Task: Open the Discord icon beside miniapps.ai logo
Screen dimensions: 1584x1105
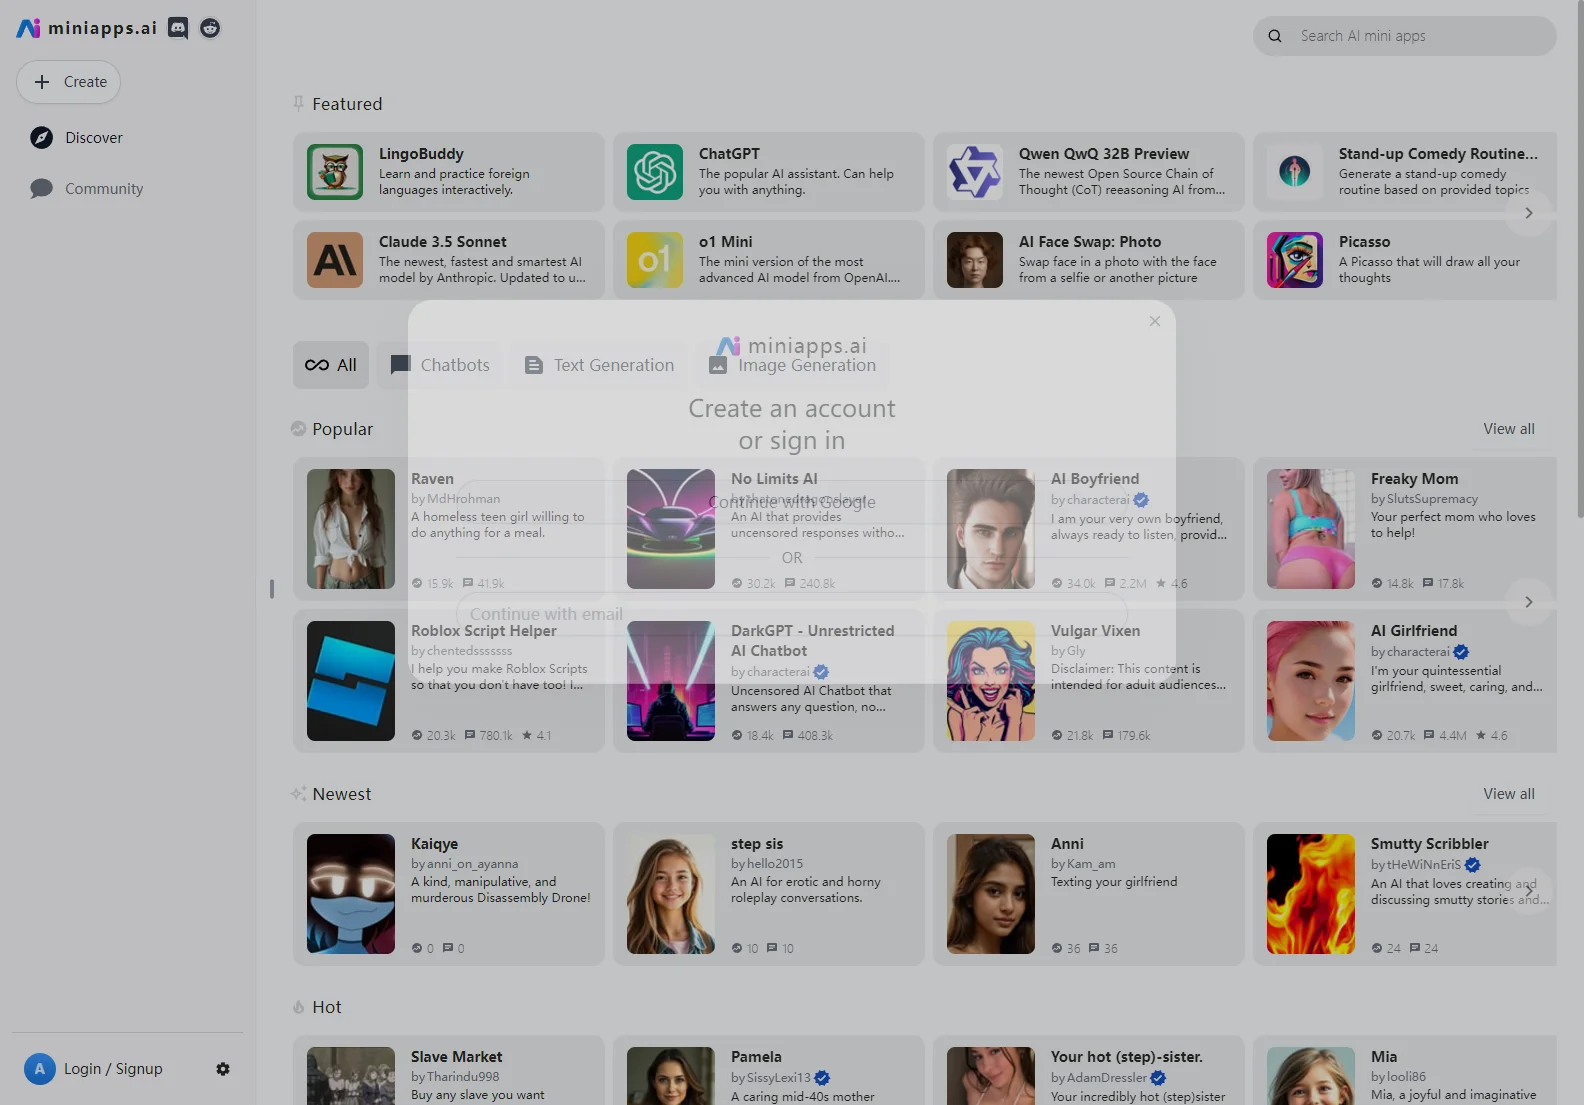Action: point(178,28)
